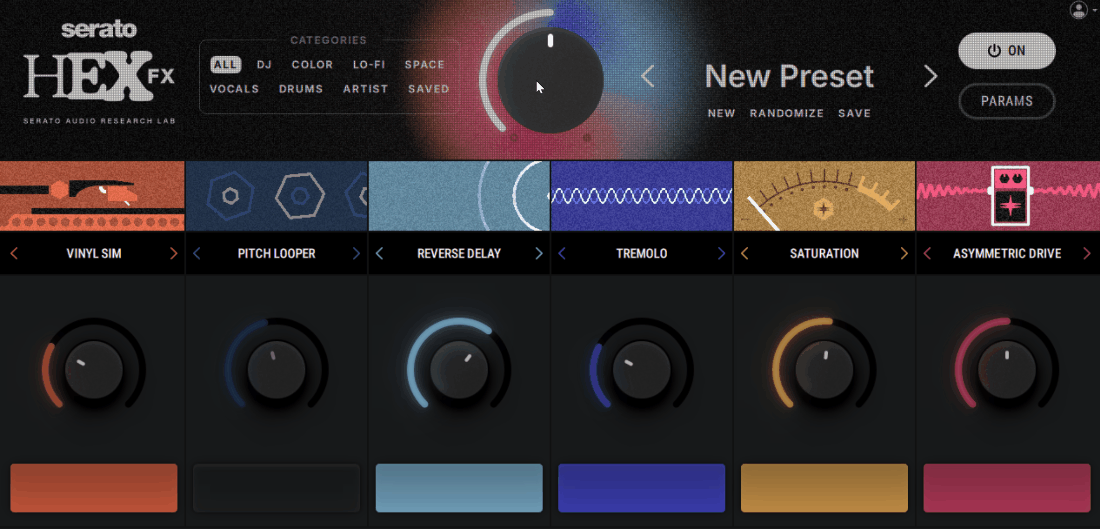
Task: Previous effect arrow left of REVERSE DELAY
Action: tap(380, 253)
